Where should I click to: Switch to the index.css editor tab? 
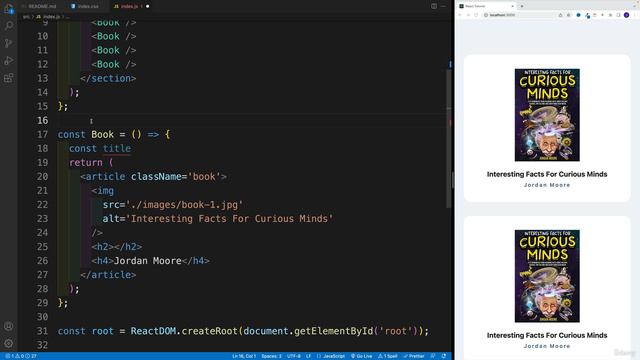point(85,6)
